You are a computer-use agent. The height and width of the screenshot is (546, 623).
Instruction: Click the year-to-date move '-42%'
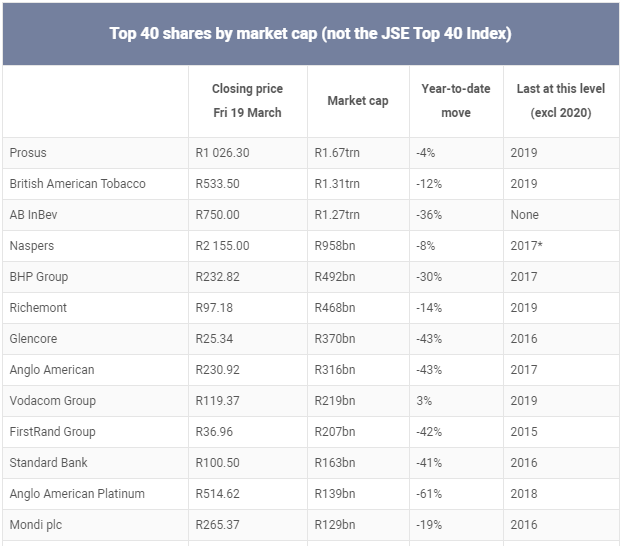tap(429, 432)
